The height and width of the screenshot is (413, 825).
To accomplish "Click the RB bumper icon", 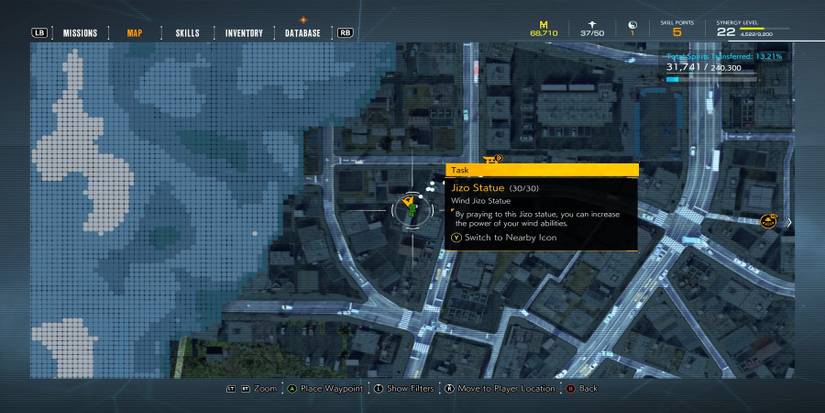I will pyautogui.click(x=346, y=33).
